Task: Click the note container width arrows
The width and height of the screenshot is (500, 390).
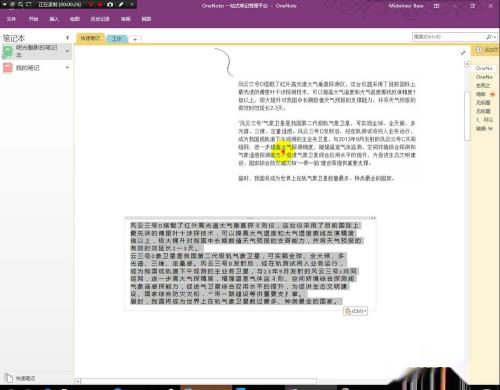Action: 373,218
